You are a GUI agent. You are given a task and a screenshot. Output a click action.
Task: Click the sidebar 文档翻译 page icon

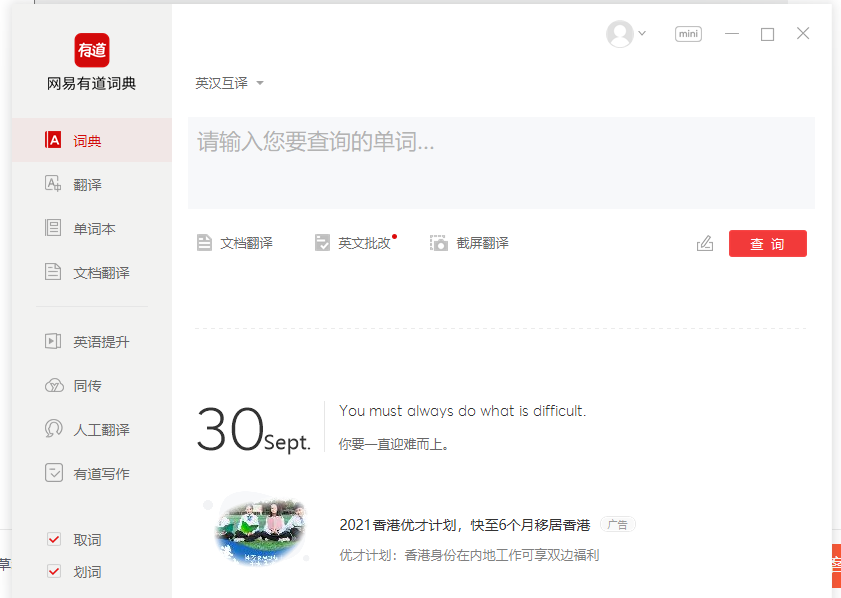tap(53, 271)
